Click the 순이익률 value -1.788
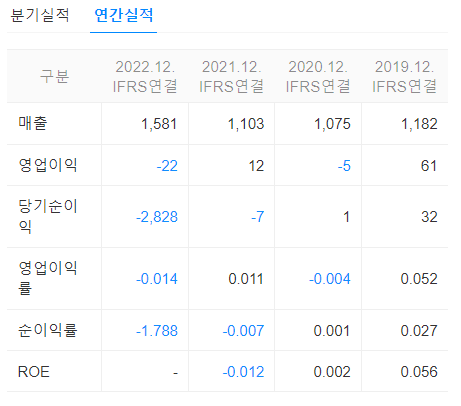 tap(157, 331)
